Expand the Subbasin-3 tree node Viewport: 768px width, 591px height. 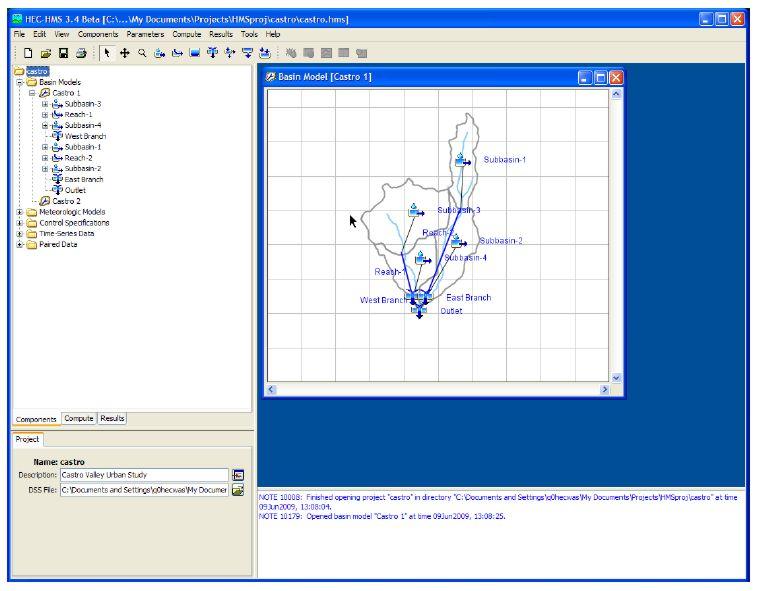pos(44,104)
